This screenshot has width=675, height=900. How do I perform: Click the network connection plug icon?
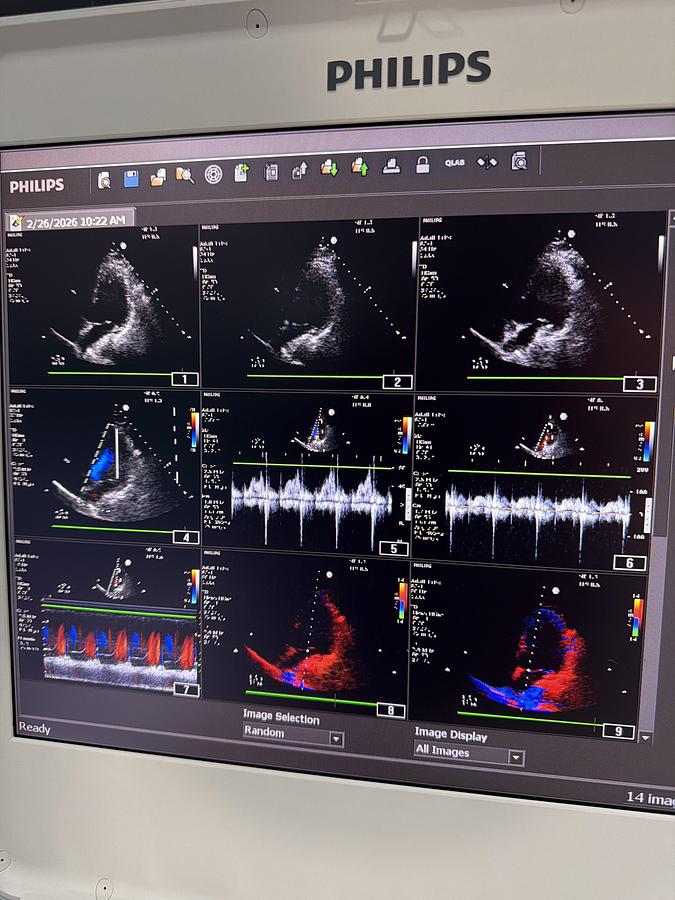tap(487, 162)
